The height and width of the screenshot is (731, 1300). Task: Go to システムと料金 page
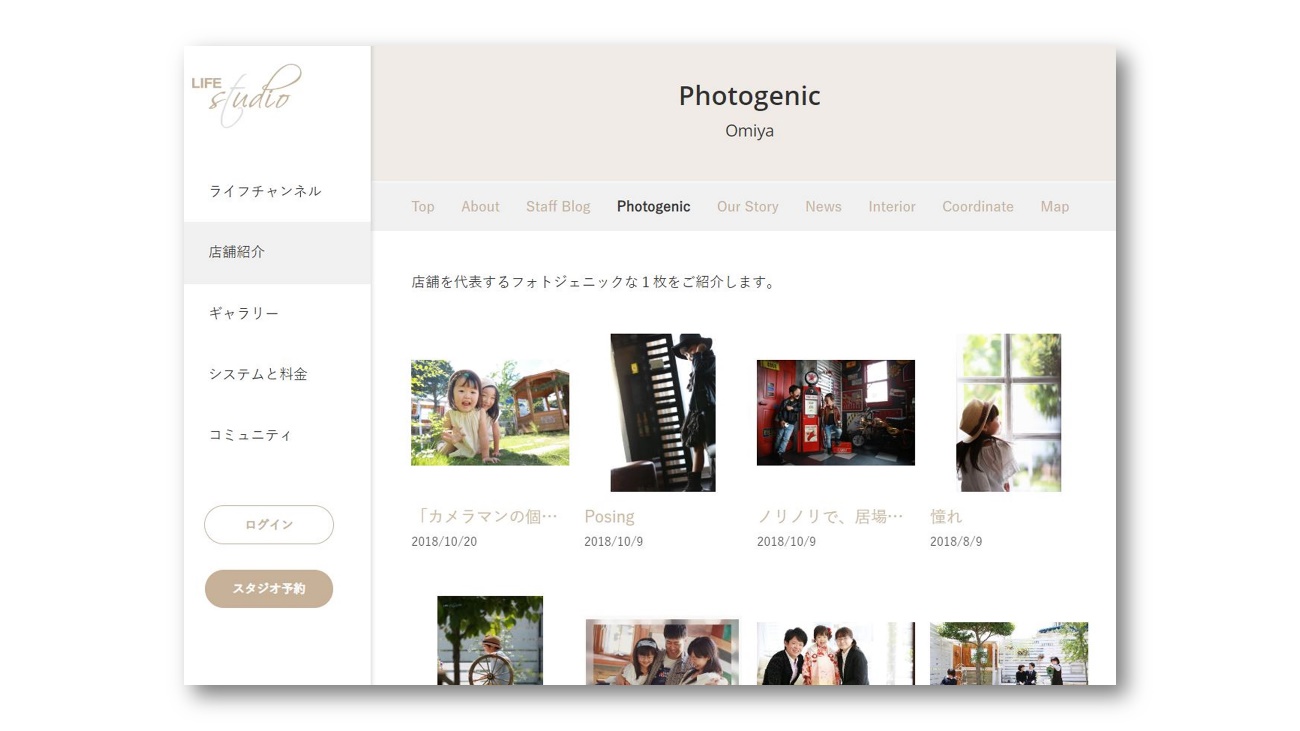(258, 374)
